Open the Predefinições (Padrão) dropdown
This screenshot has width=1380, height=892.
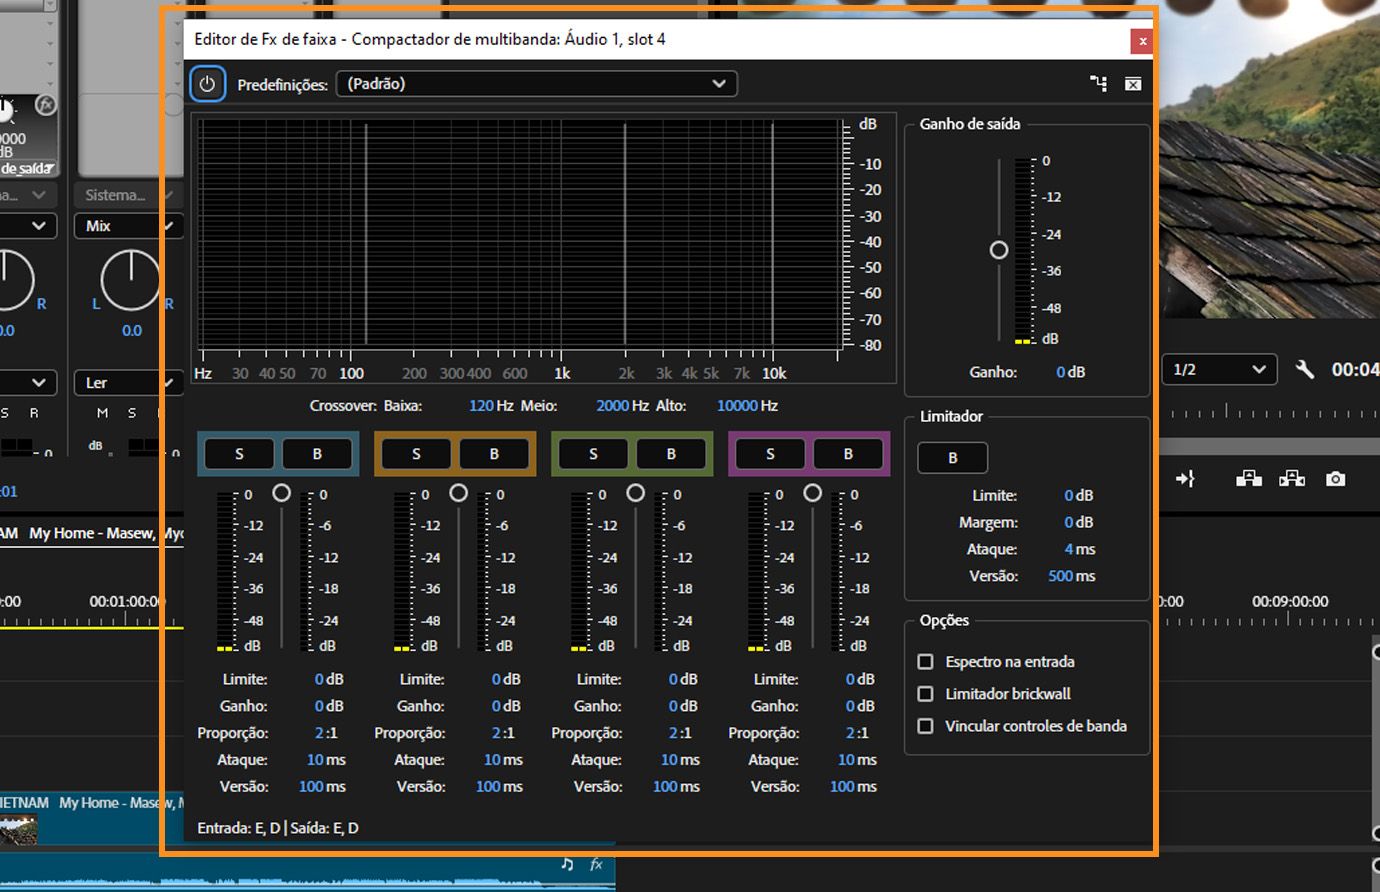537,84
